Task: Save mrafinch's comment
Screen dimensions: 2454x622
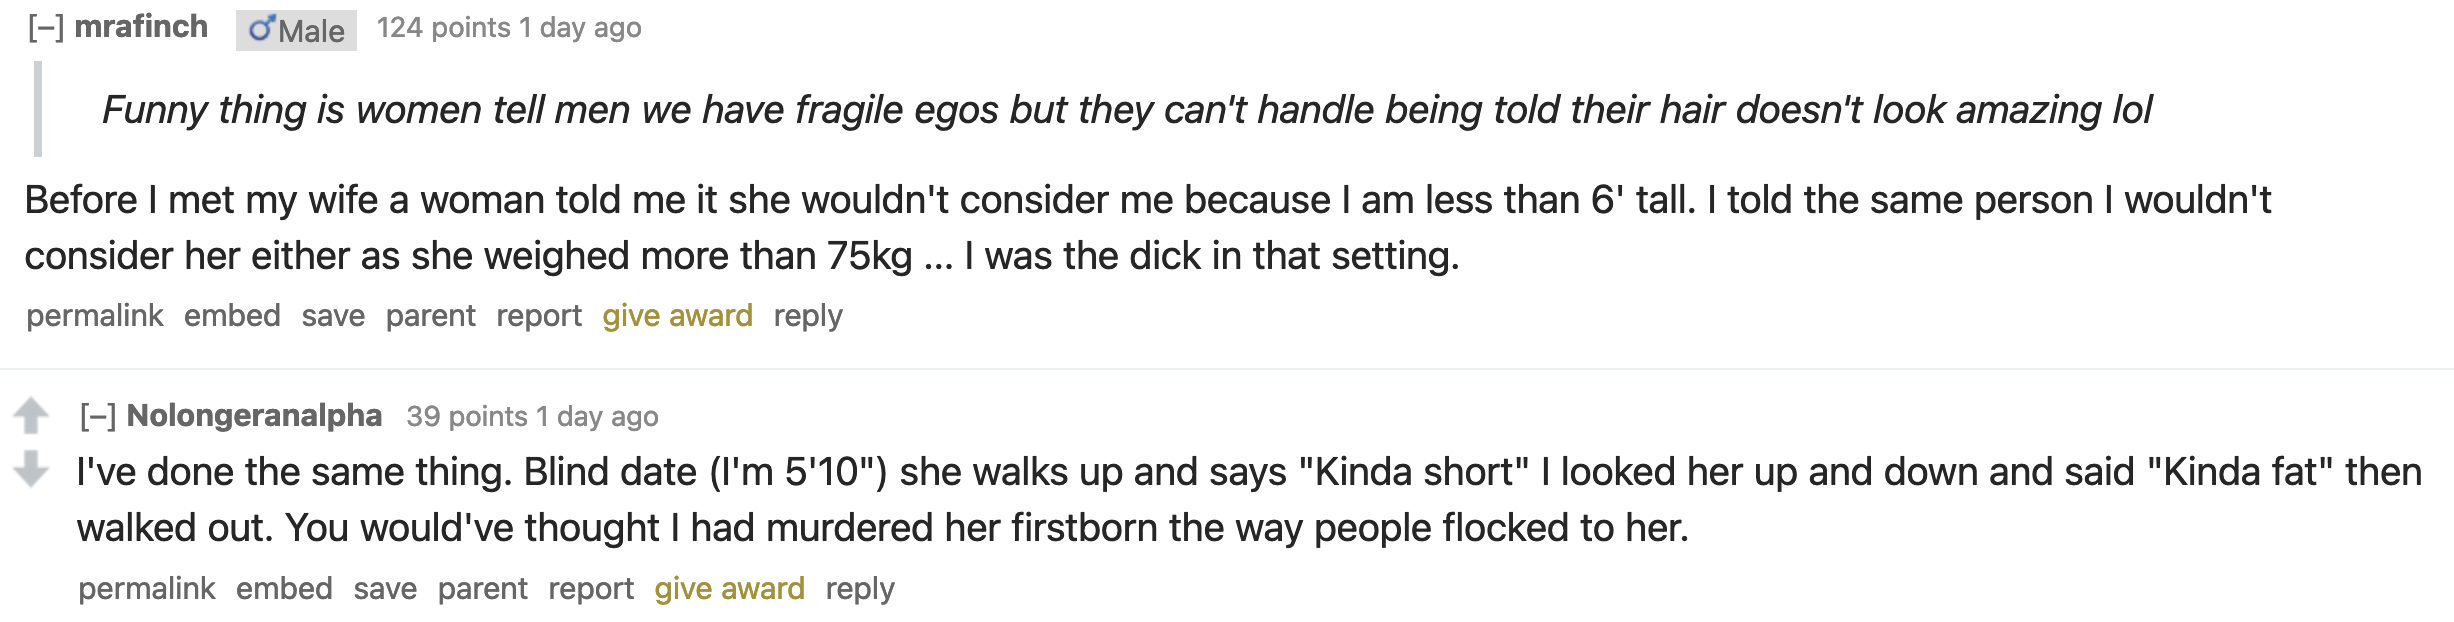Action: pos(333,316)
